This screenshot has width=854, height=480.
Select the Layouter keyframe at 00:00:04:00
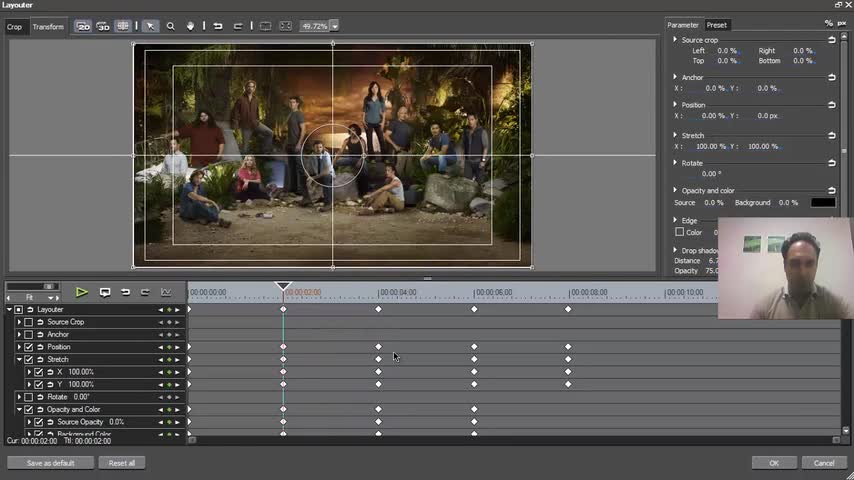(x=379, y=309)
